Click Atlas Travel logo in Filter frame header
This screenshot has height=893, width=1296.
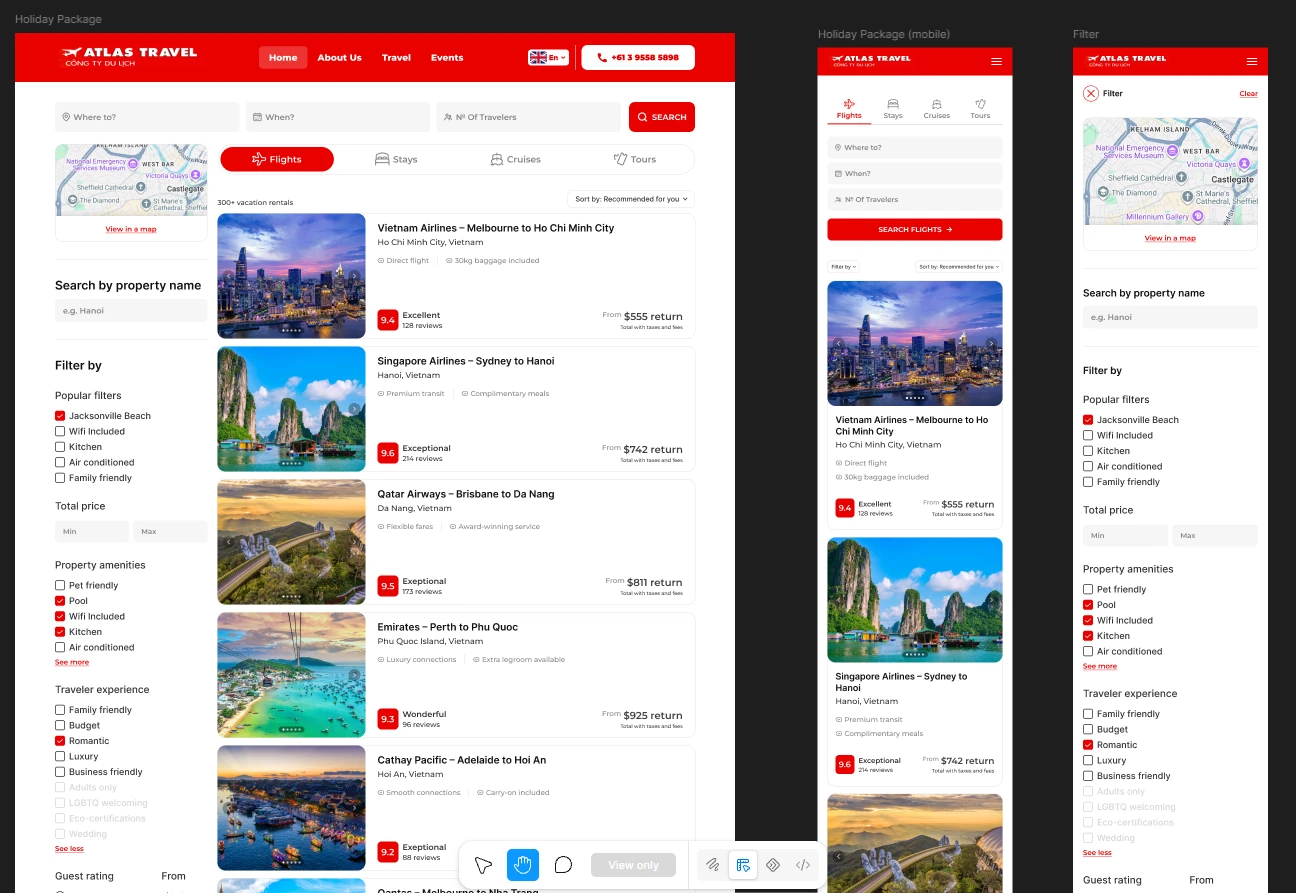(1126, 60)
